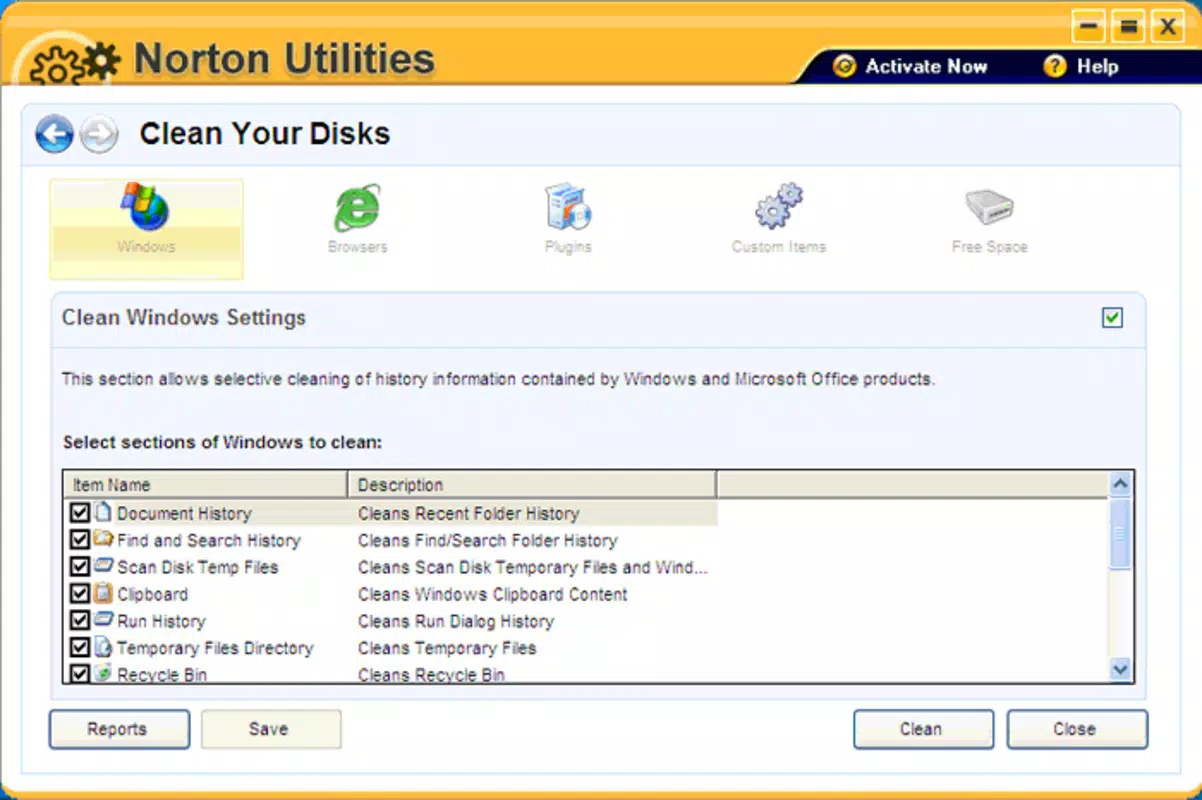Toggle the Recycle Bin checkbox
The width and height of the screenshot is (1202, 800).
point(80,674)
